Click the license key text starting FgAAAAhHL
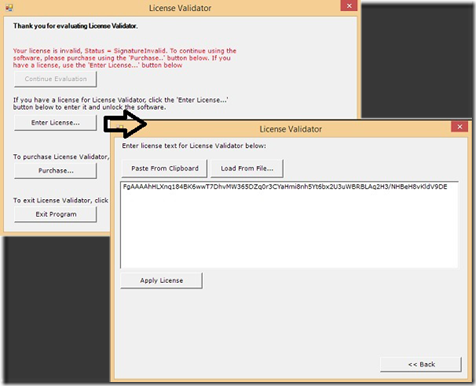Viewport: 476px width, 386px height. tap(285, 187)
